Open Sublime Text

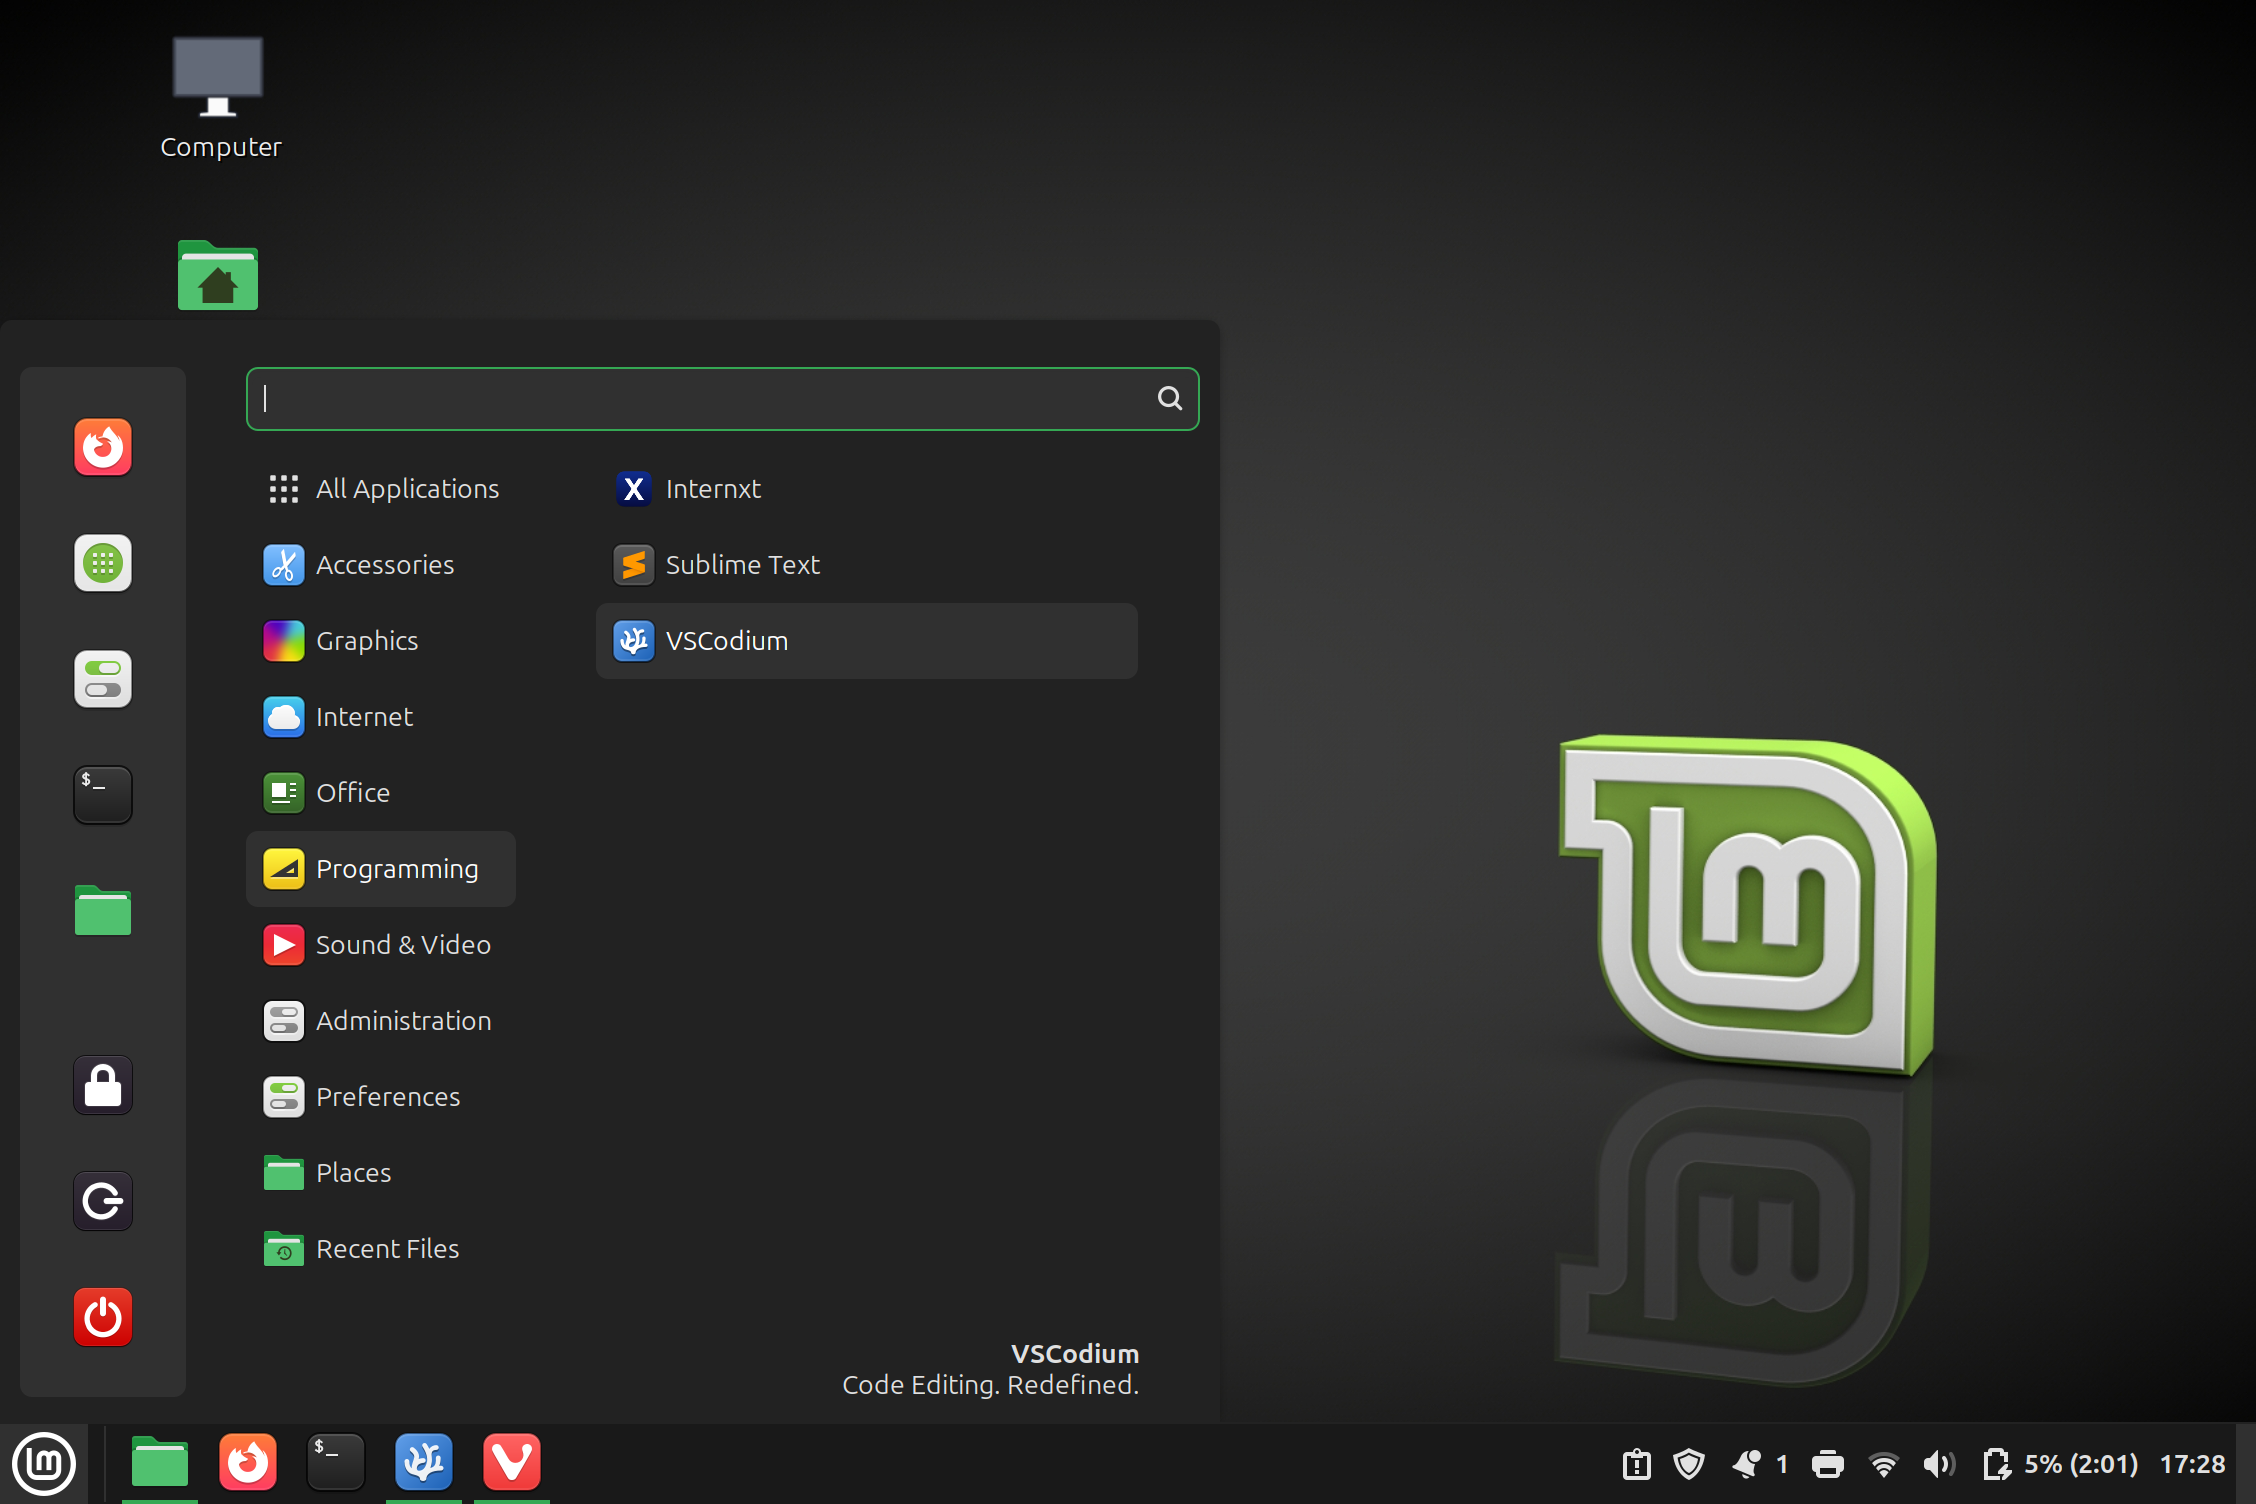[742, 564]
